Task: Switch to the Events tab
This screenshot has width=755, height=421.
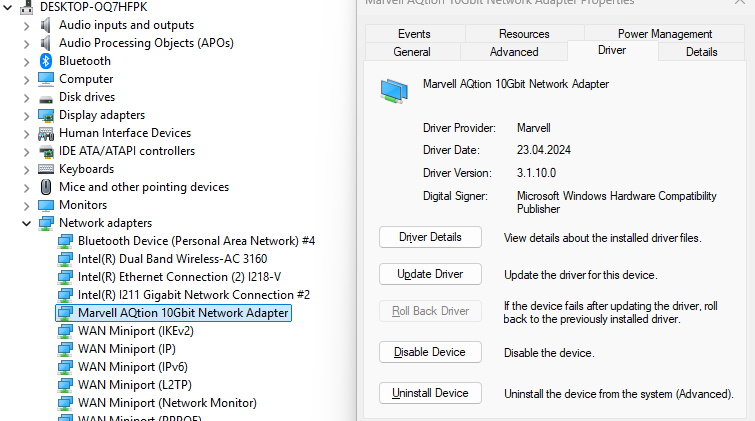Action: [415, 34]
